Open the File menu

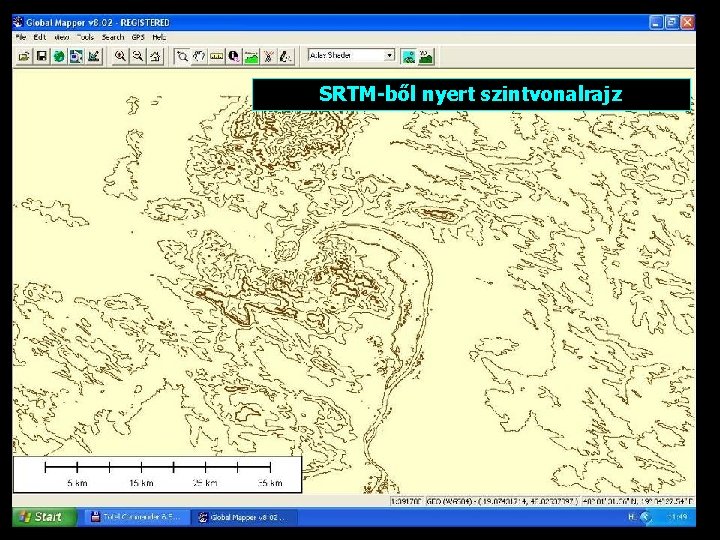coord(21,37)
